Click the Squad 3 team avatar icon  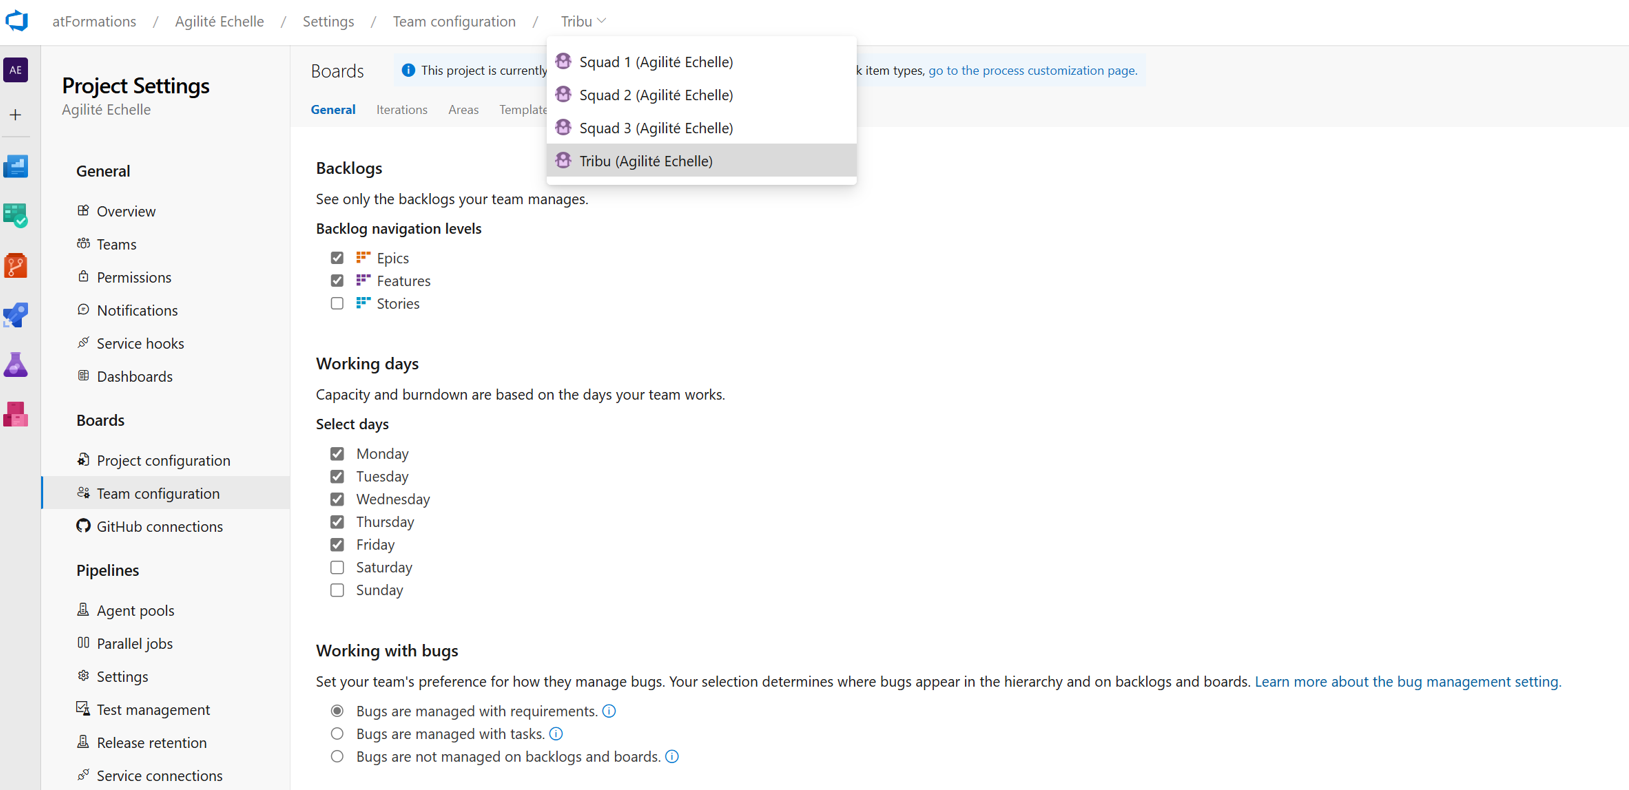564,127
